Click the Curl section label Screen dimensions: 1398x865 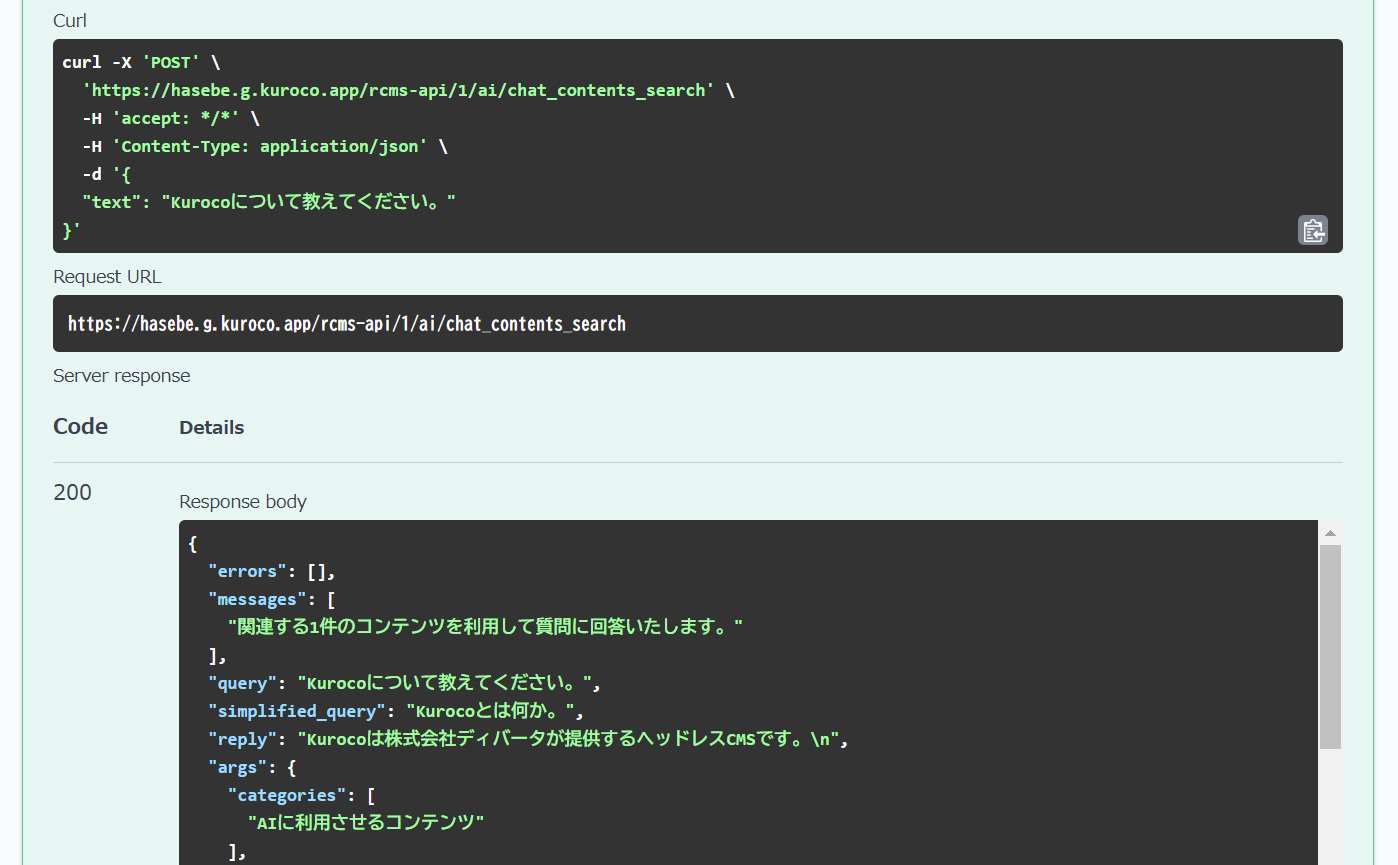[70, 20]
